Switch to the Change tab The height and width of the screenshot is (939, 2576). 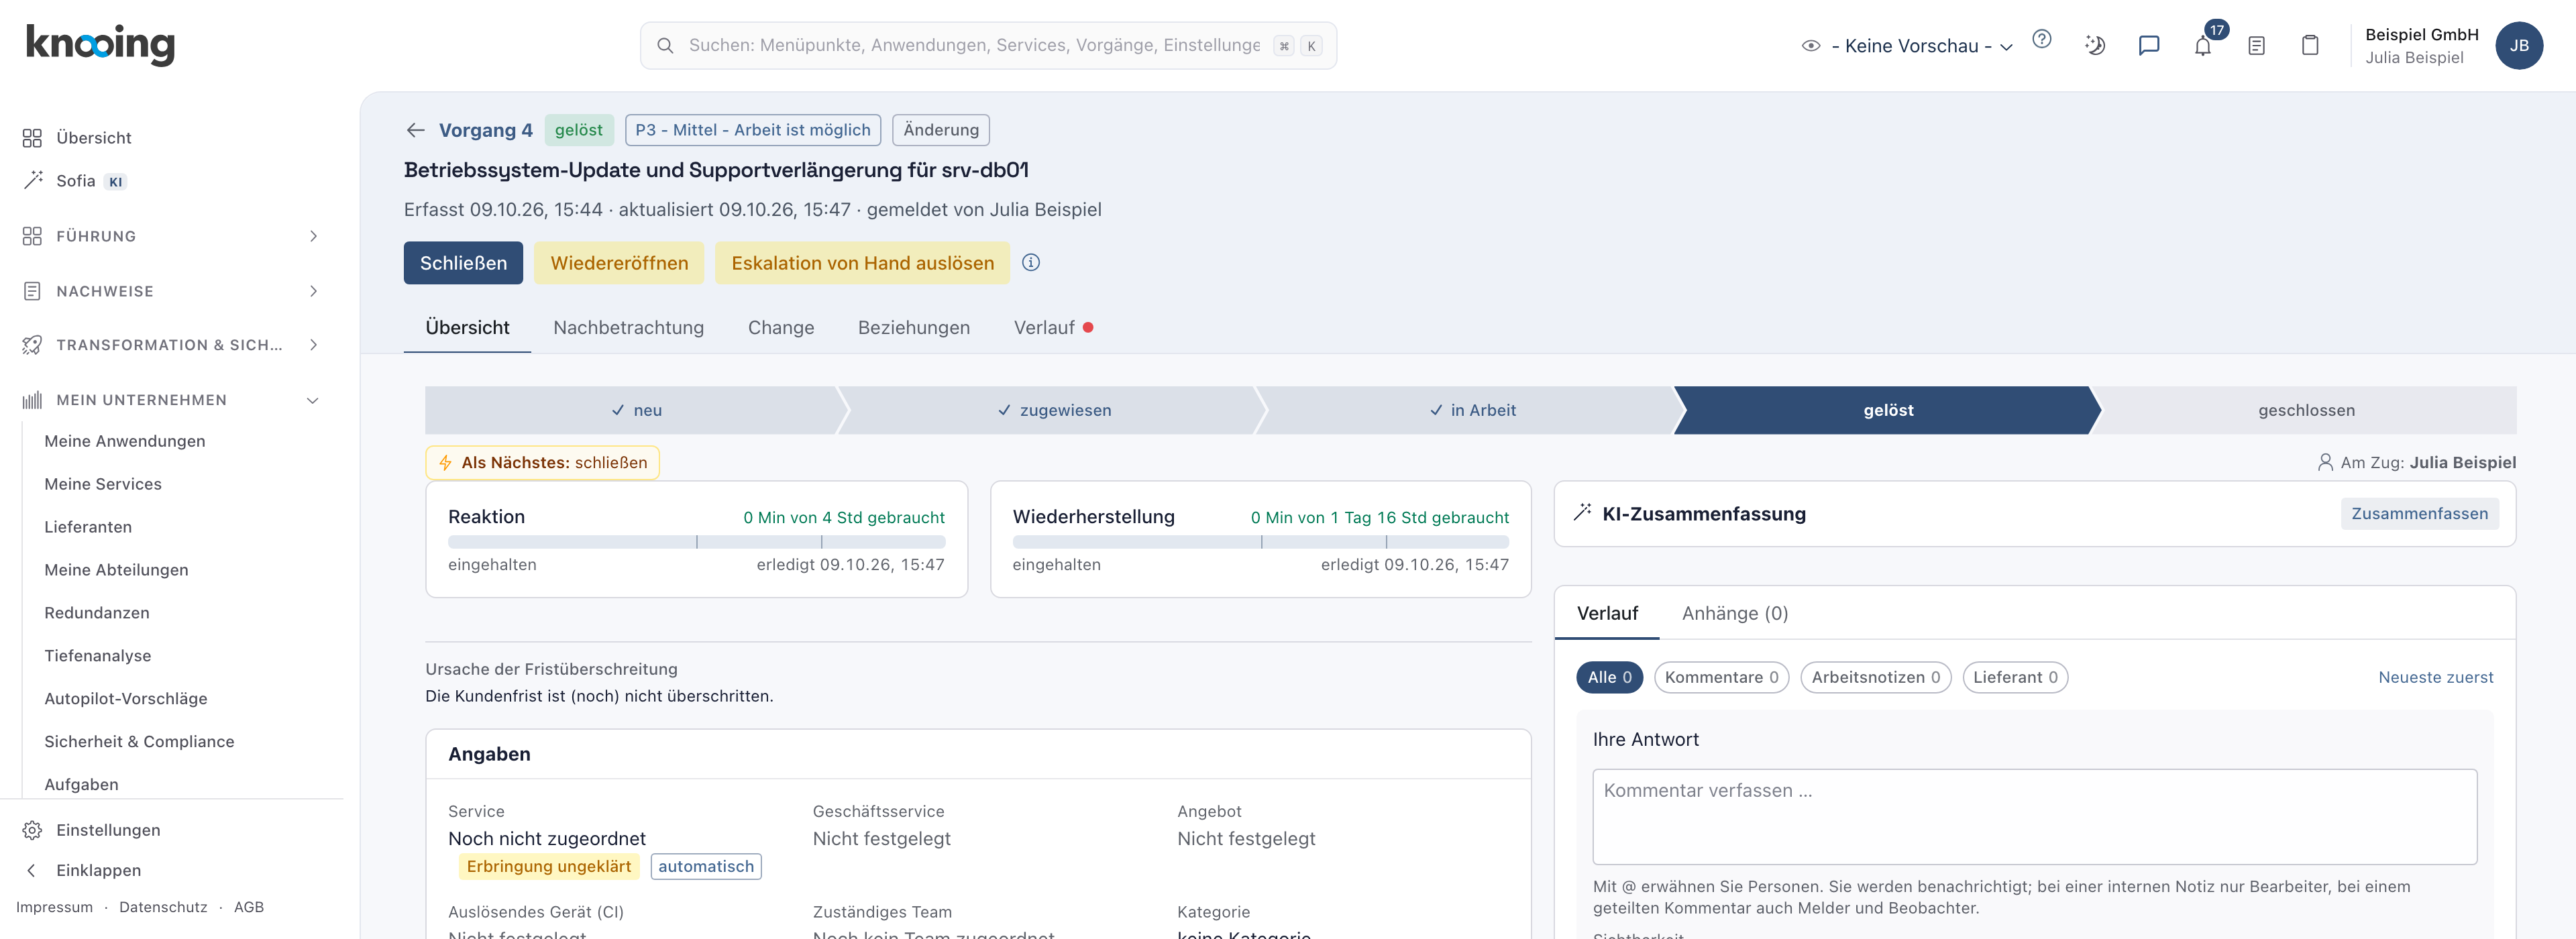[780, 327]
